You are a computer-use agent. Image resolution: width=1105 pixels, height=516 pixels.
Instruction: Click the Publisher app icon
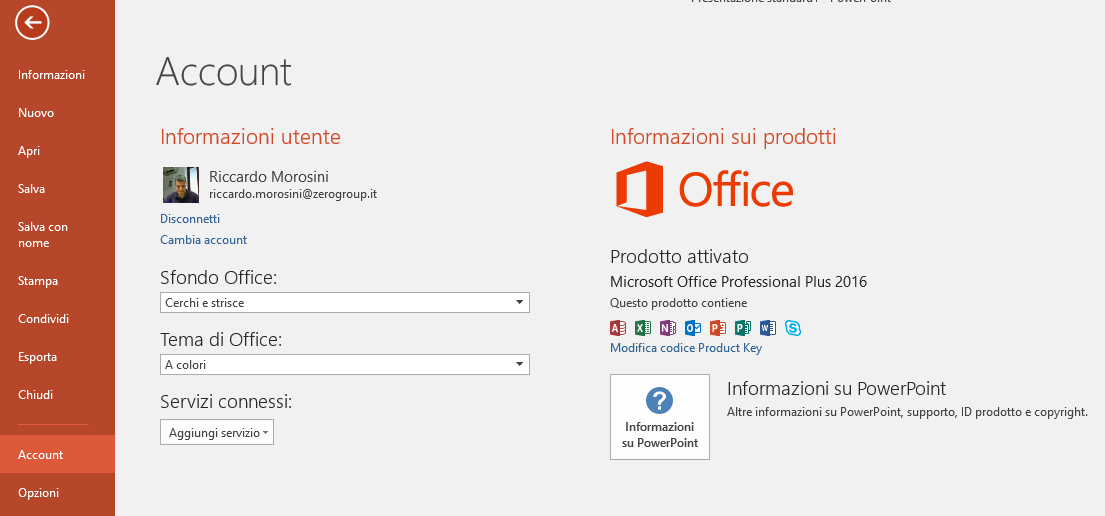click(743, 328)
